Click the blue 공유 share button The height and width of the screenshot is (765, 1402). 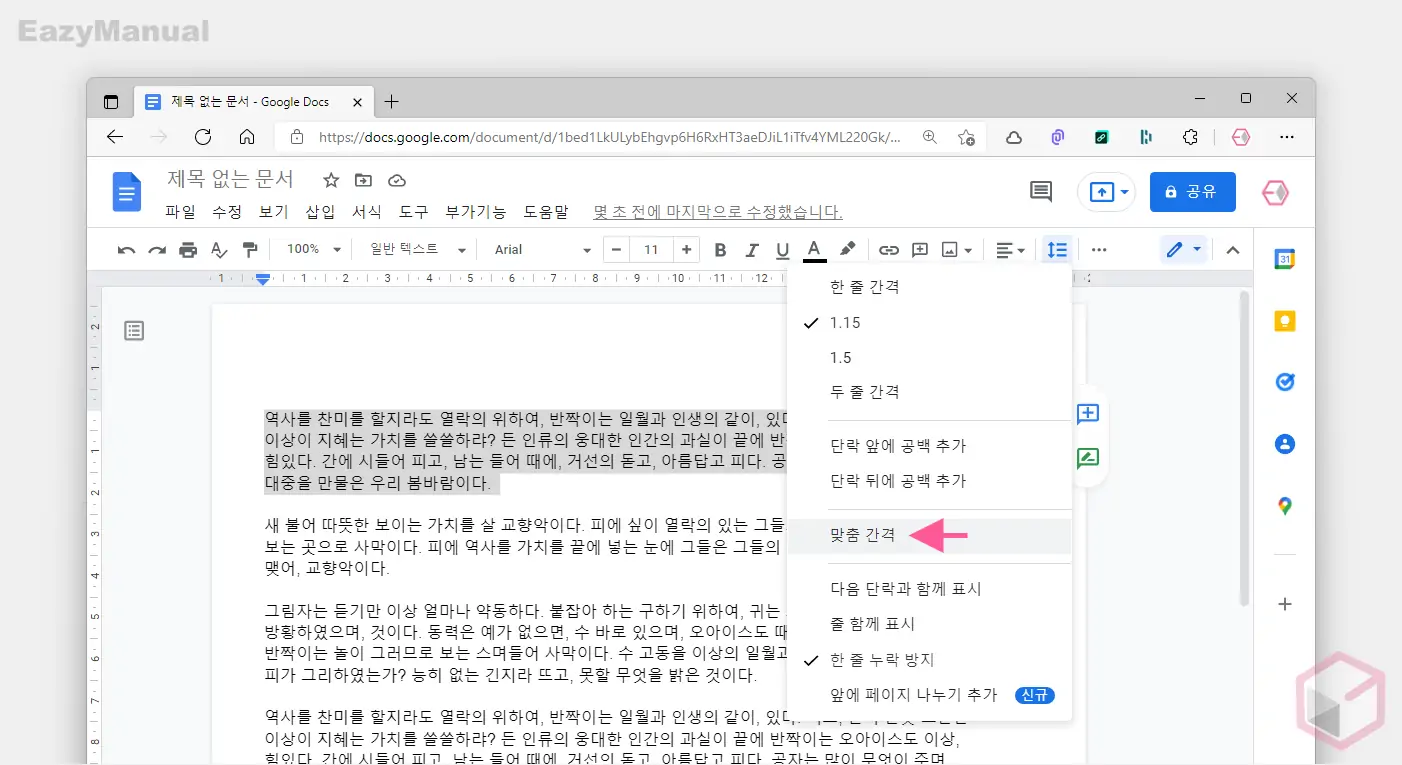[x=1193, y=192]
